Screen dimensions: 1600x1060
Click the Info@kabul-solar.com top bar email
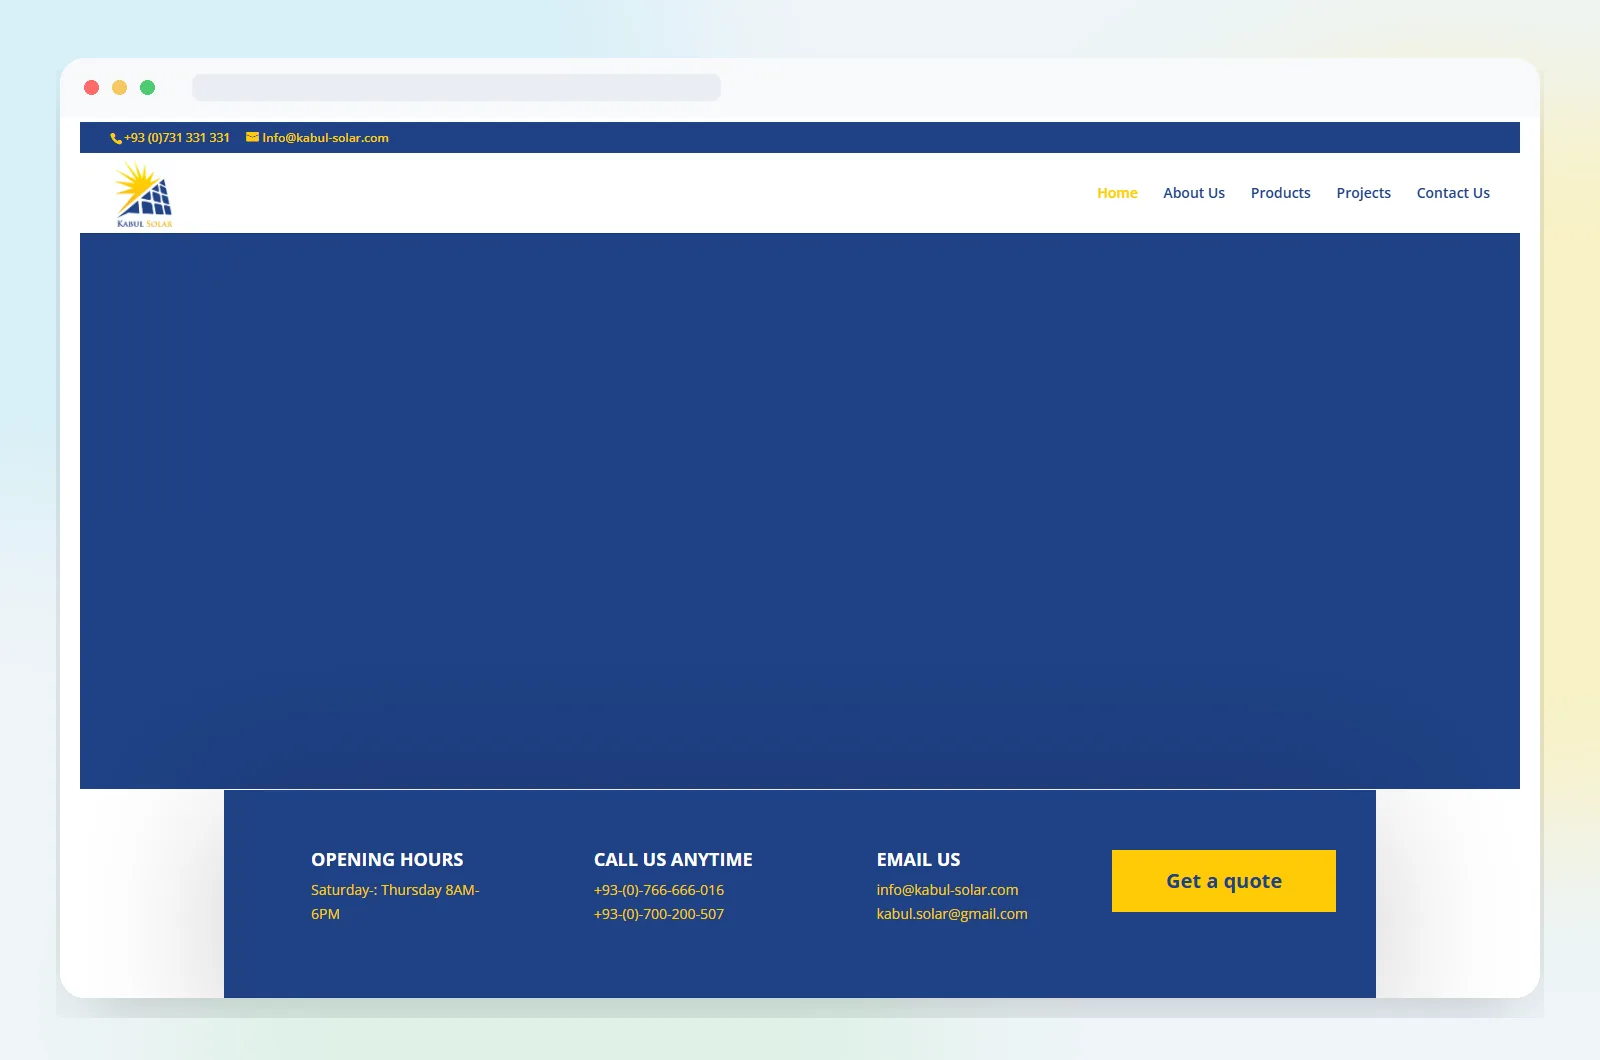pos(325,138)
